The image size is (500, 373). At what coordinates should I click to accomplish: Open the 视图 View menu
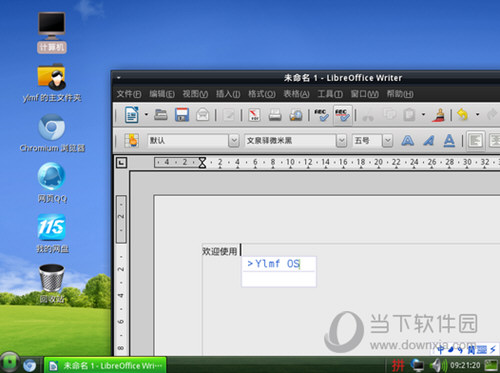point(195,94)
